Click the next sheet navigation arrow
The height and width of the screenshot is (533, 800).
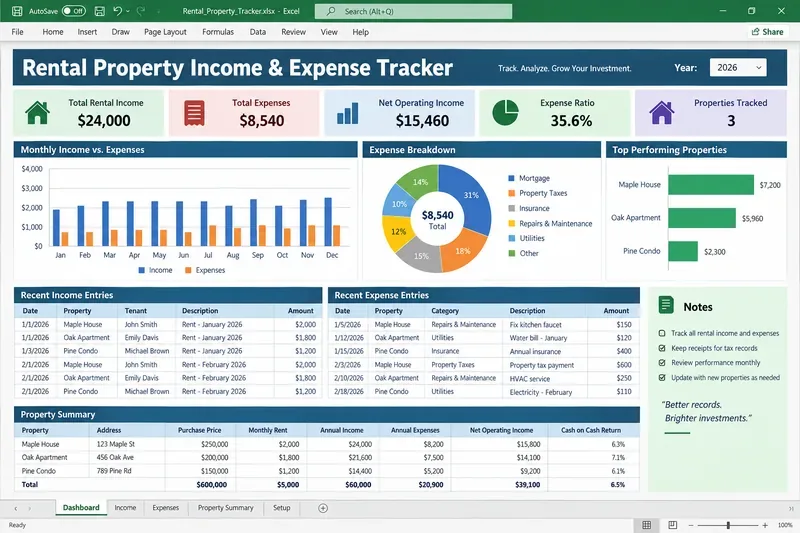(x=30, y=509)
